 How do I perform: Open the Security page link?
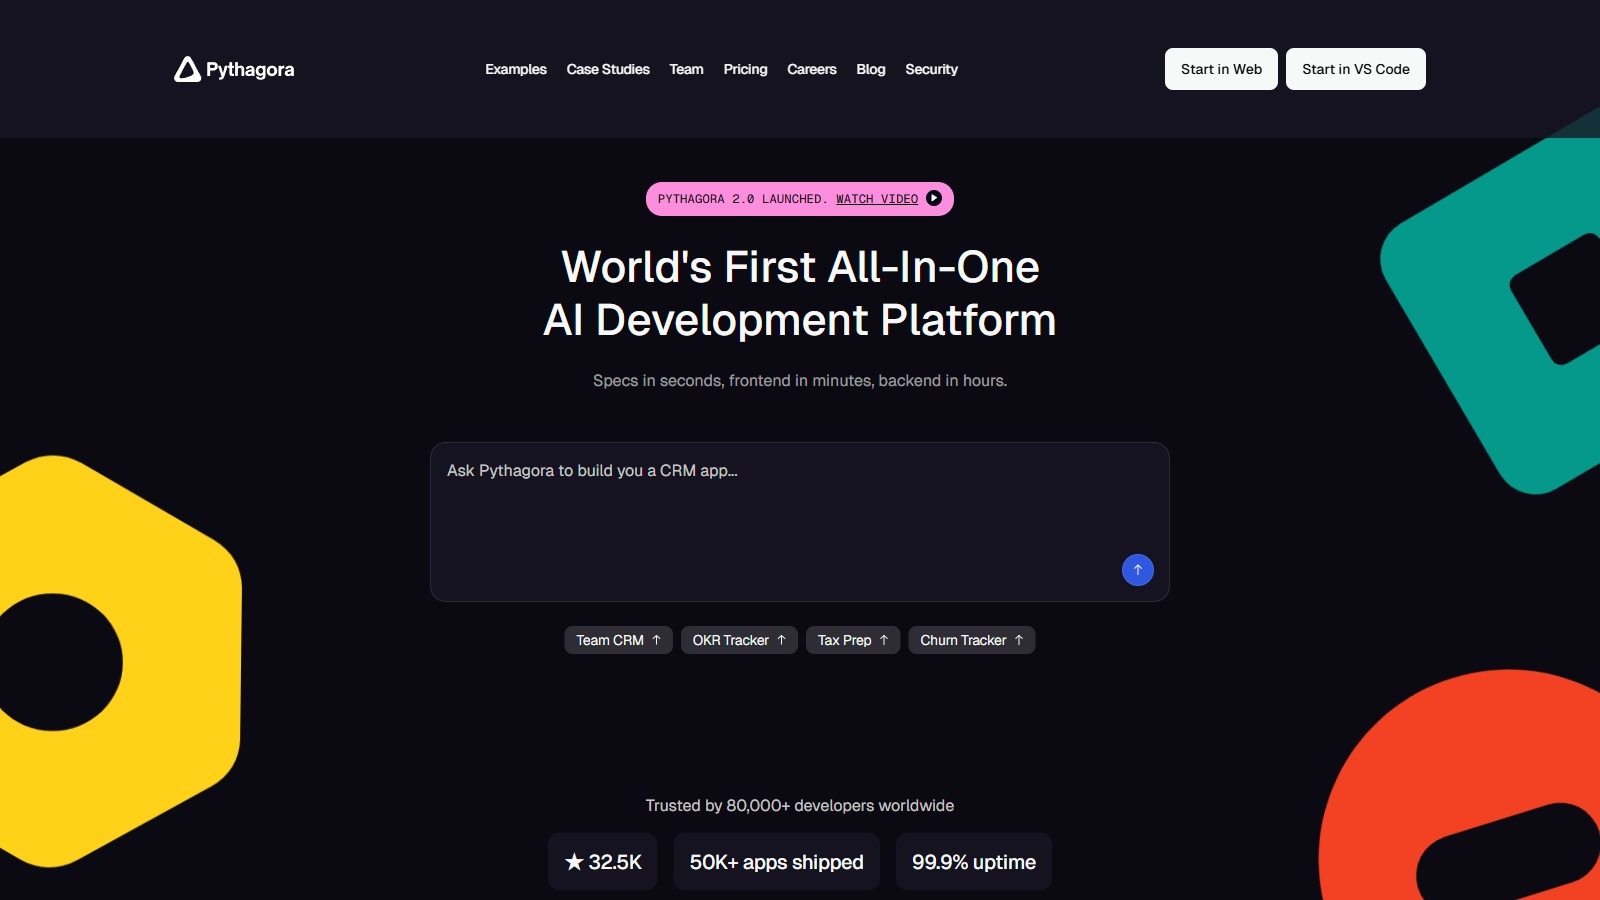coord(931,69)
